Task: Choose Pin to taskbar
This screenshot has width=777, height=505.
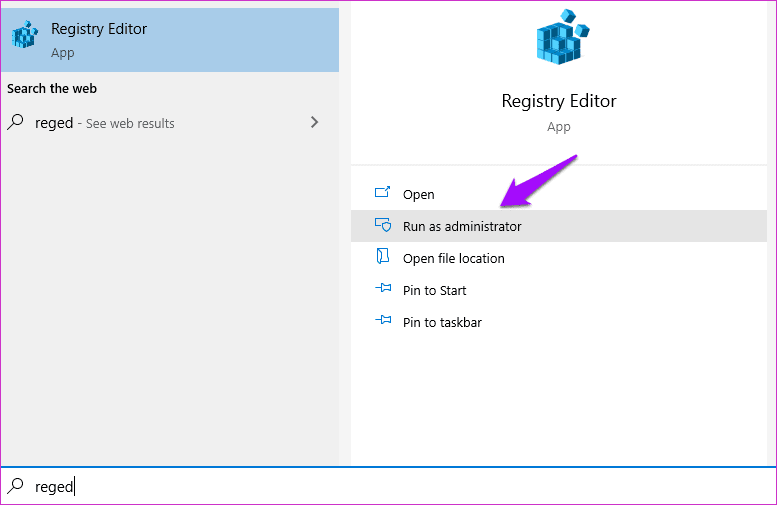Action: click(558, 322)
